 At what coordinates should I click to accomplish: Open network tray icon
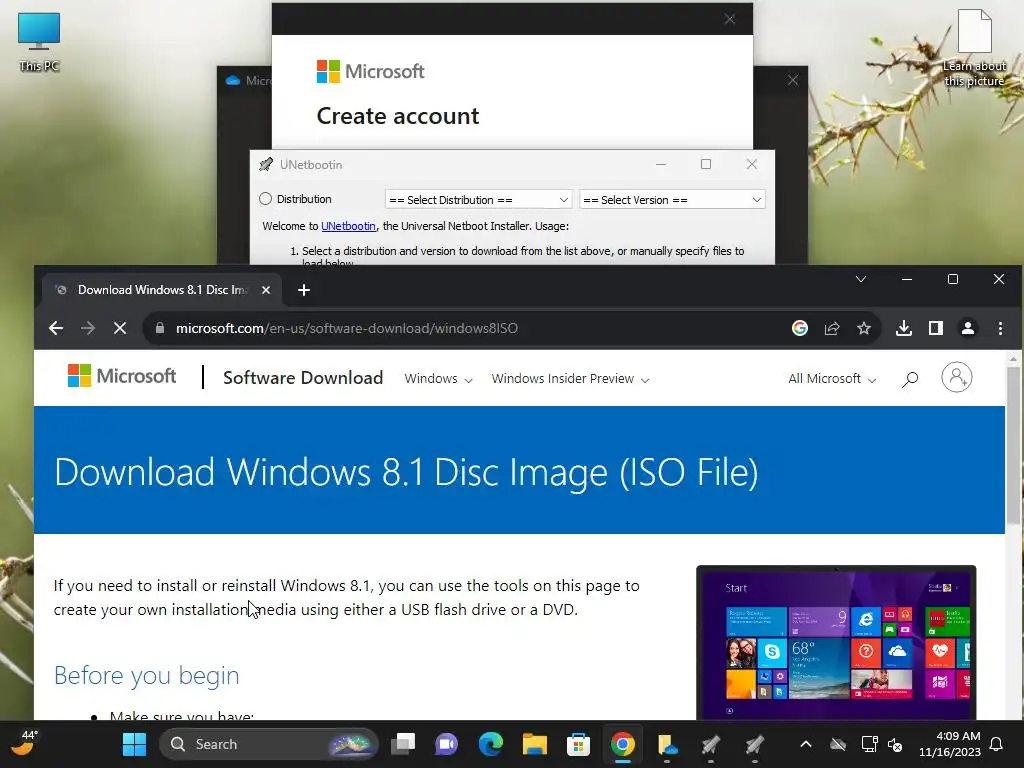869,744
